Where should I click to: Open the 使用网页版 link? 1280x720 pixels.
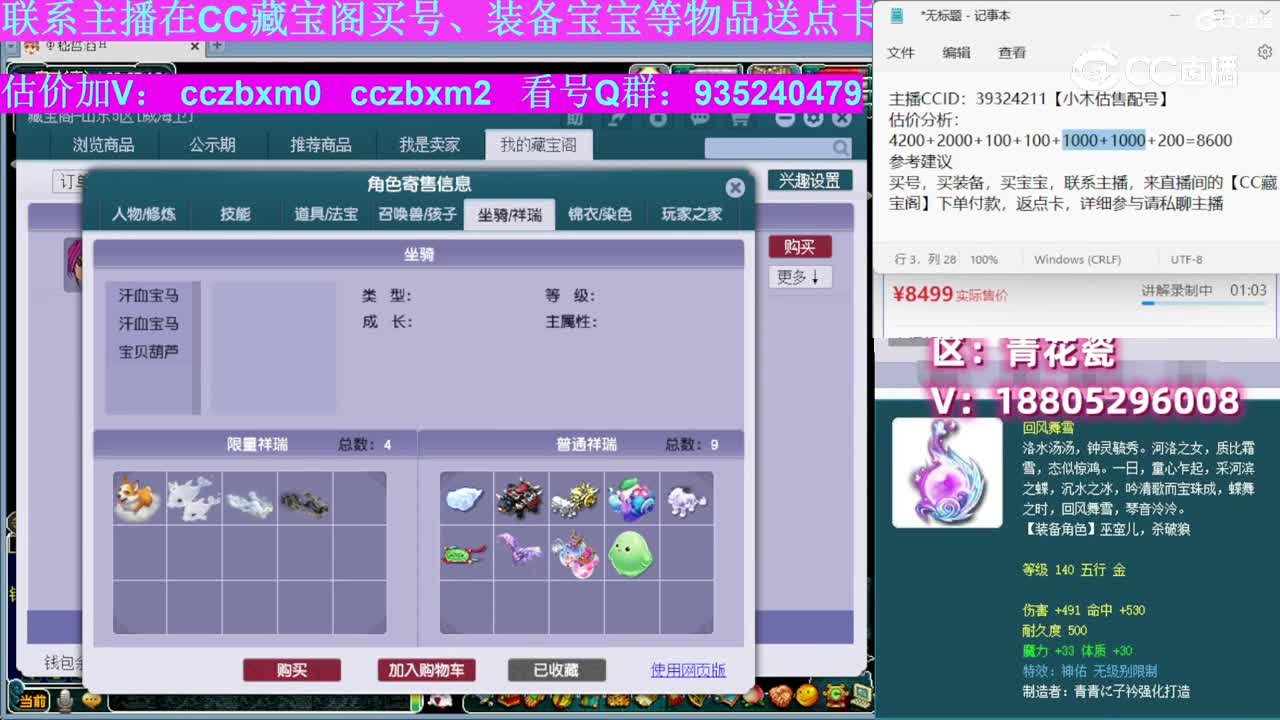(x=688, y=670)
